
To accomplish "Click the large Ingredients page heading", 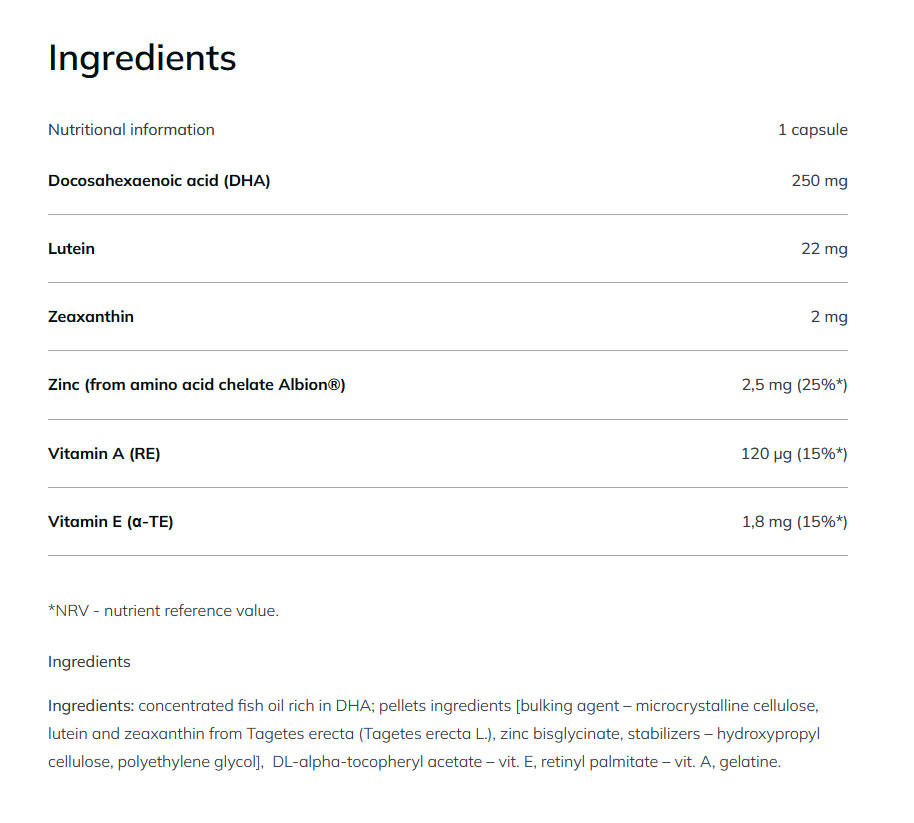I will (142, 58).
